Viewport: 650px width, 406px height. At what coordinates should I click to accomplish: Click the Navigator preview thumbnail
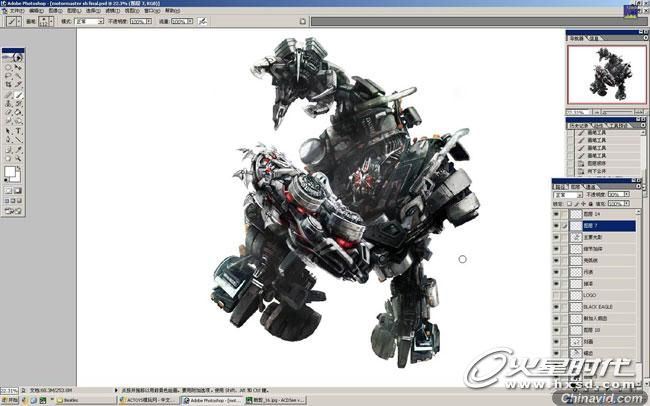click(607, 75)
